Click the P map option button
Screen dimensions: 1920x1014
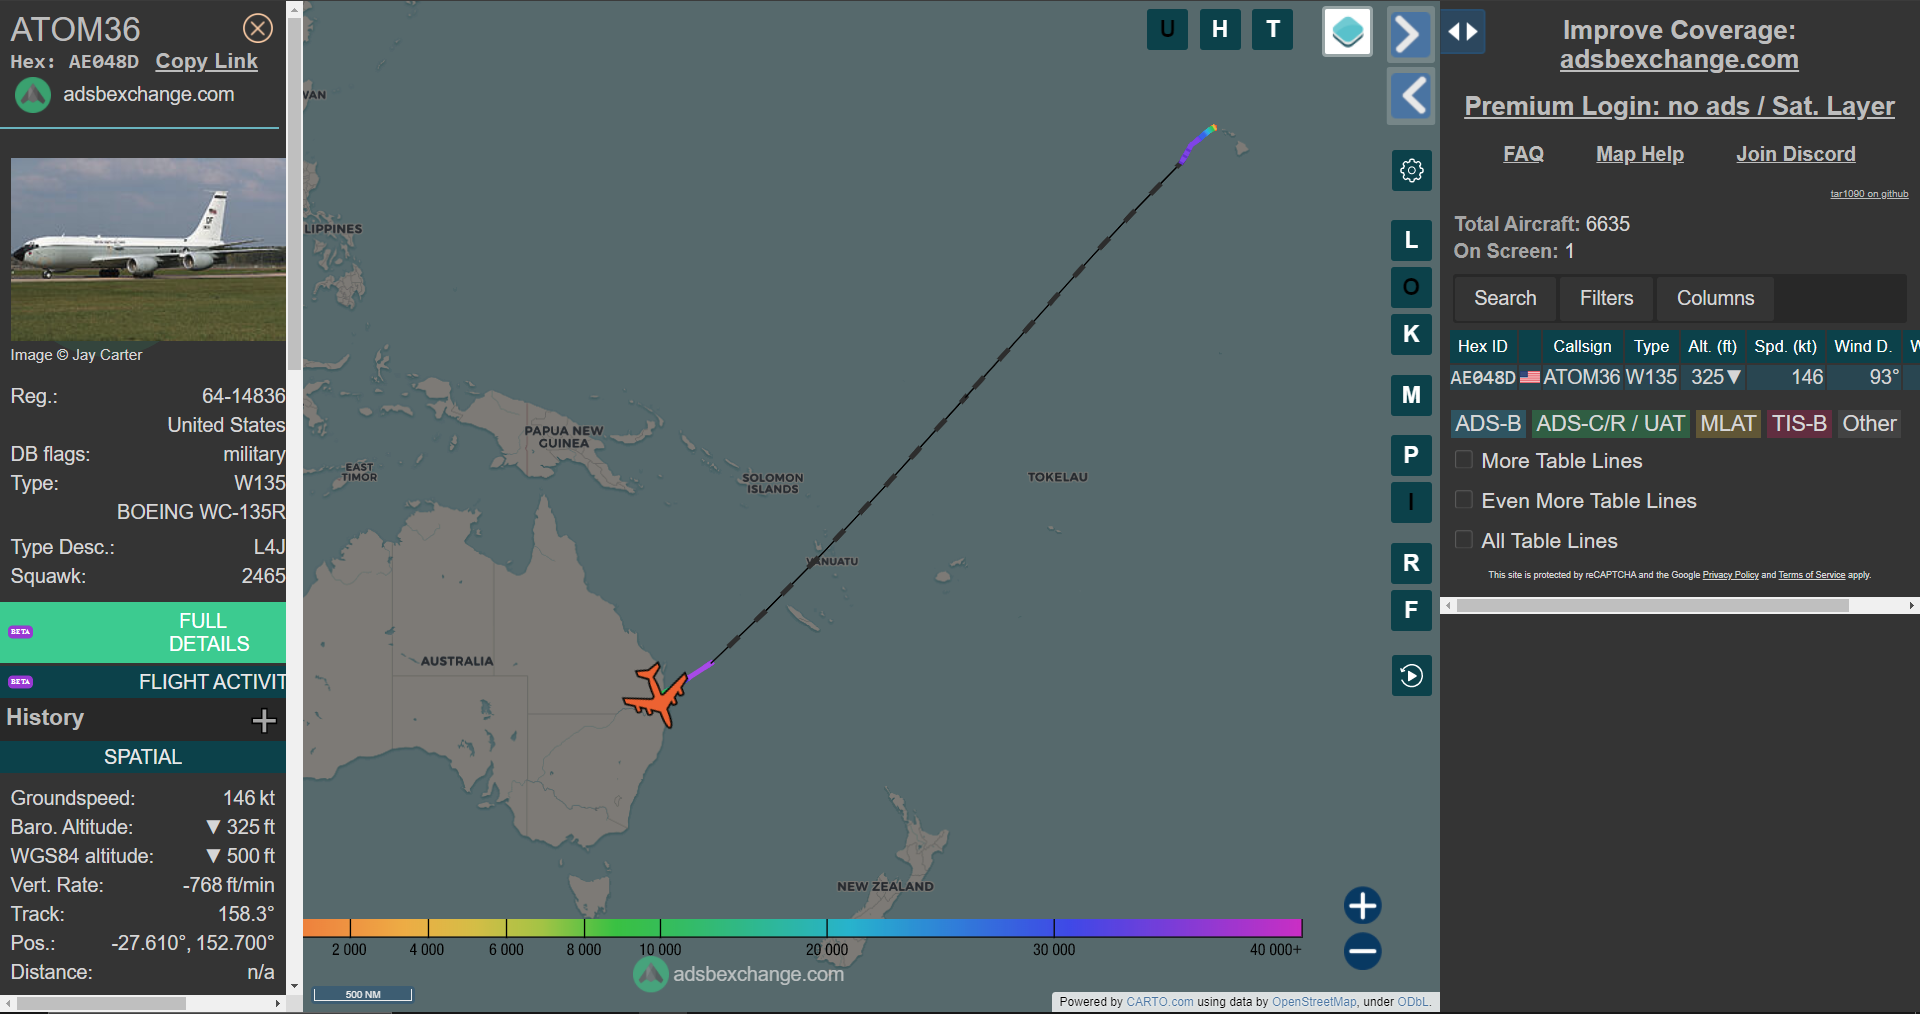(x=1411, y=455)
